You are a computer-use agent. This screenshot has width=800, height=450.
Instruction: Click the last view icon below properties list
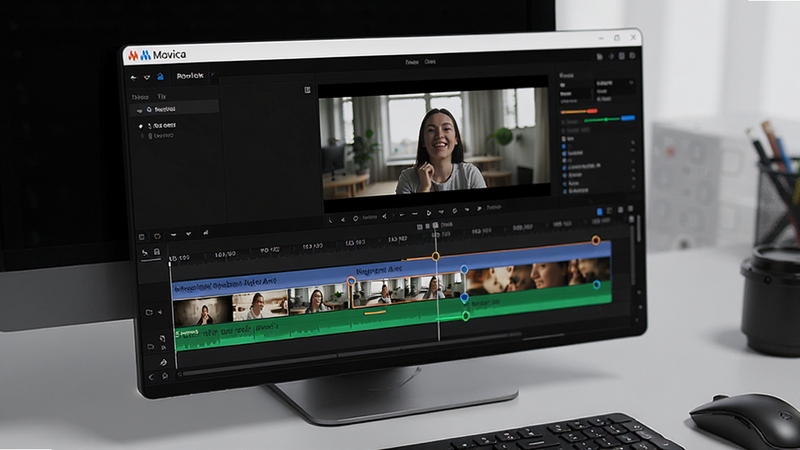point(631,209)
